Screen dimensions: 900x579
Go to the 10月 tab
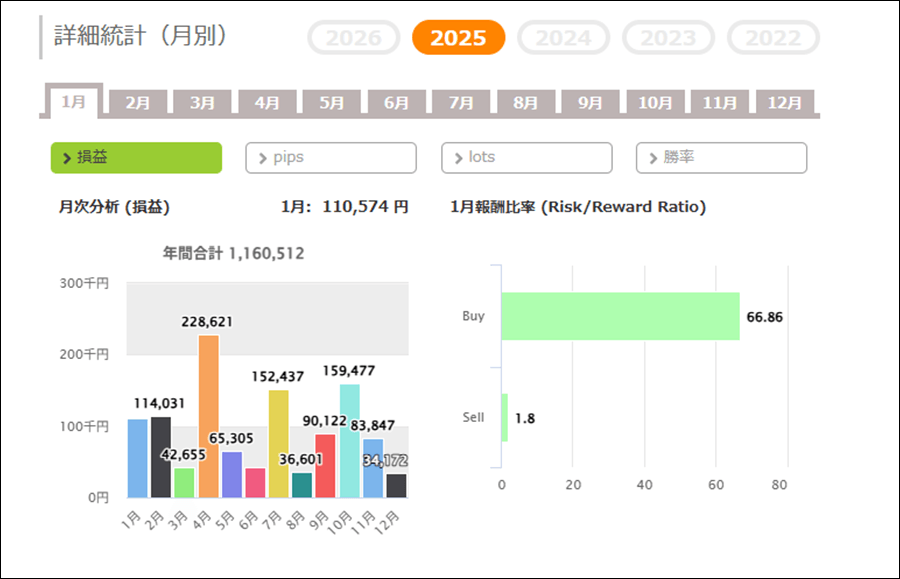tap(655, 102)
